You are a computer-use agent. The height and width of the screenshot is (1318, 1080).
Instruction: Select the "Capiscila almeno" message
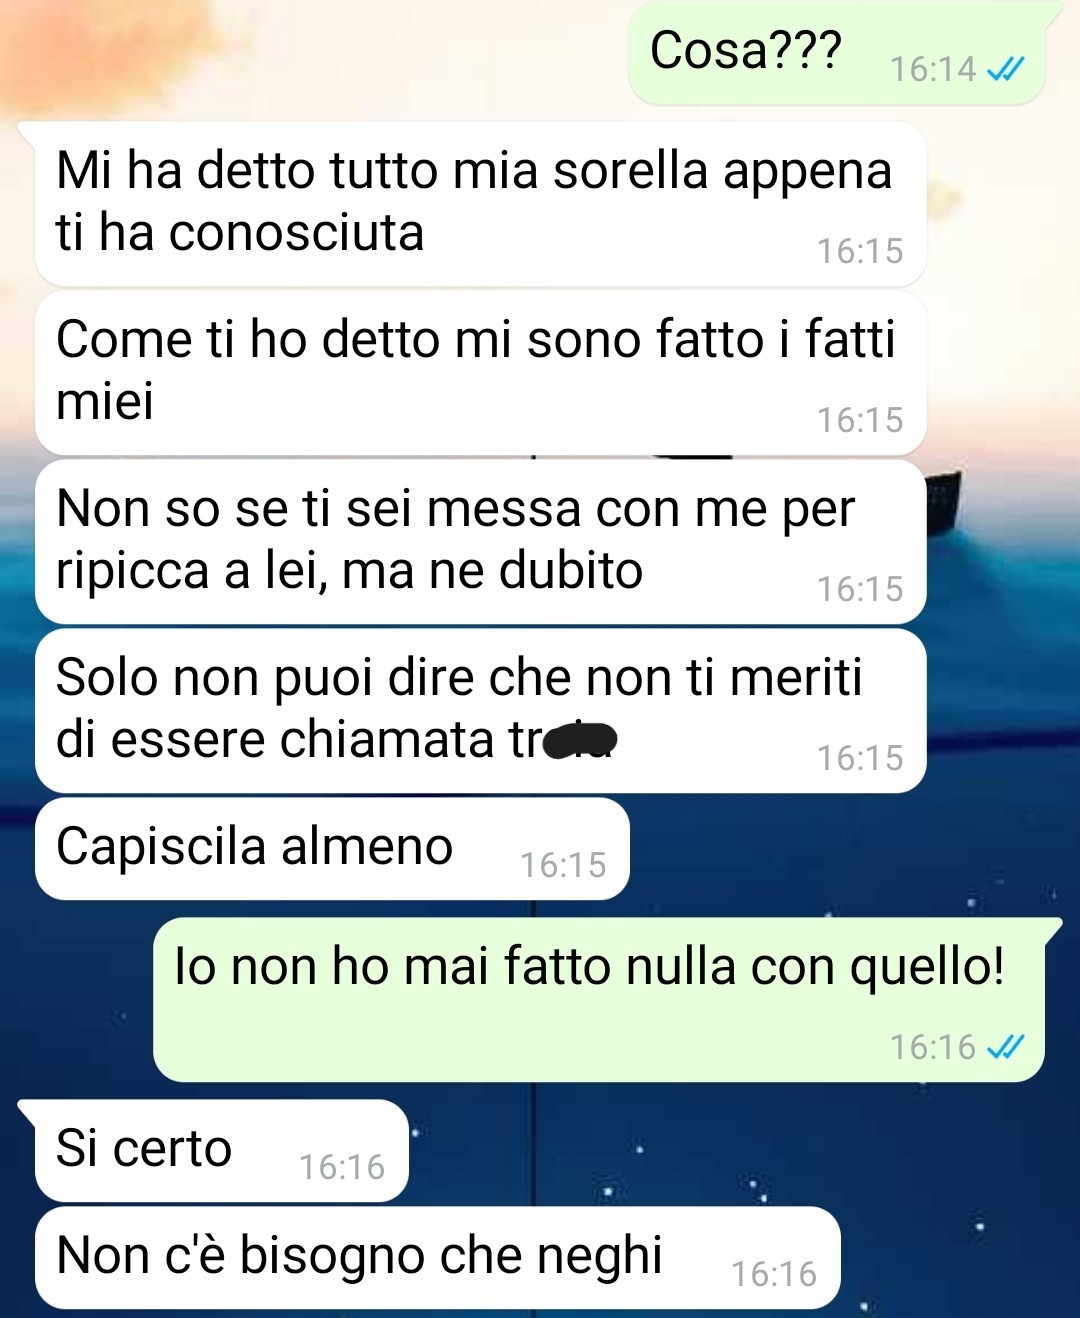332,849
